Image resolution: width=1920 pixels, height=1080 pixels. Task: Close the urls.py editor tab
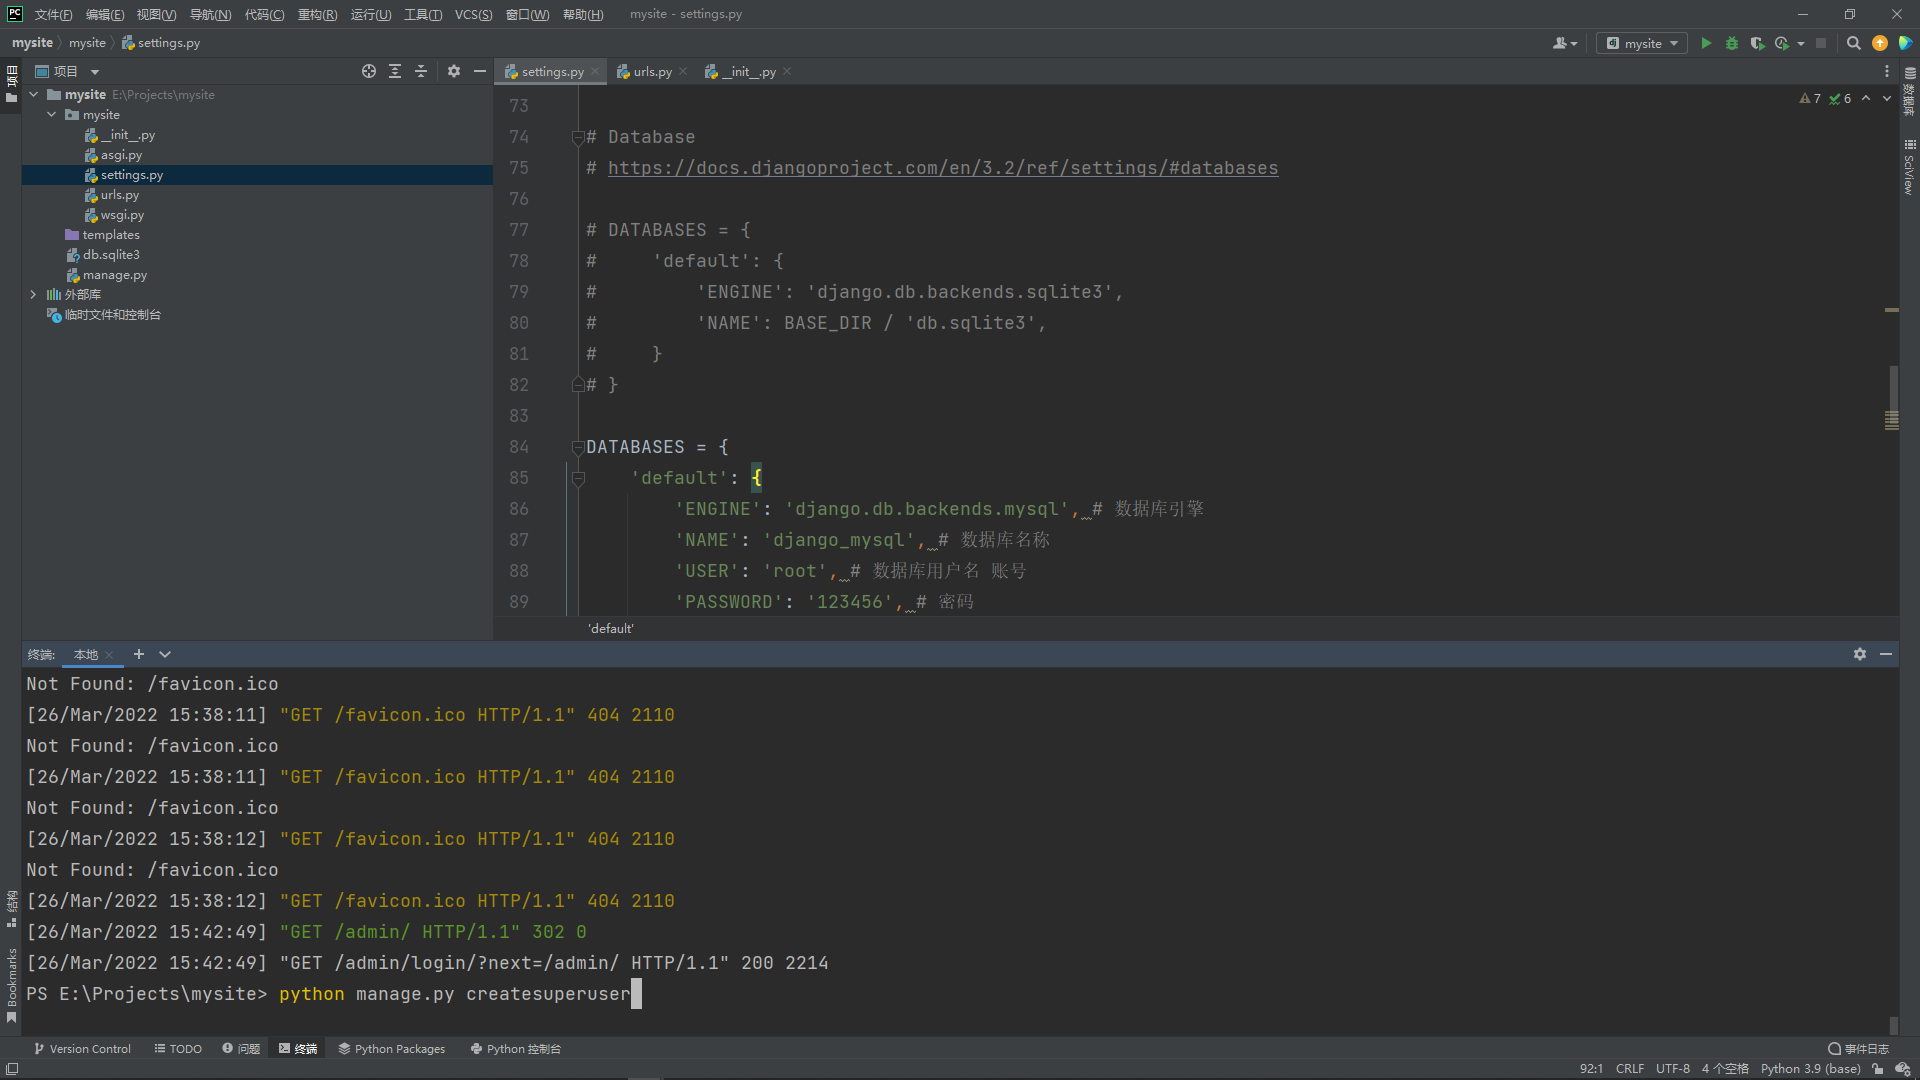(683, 71)
